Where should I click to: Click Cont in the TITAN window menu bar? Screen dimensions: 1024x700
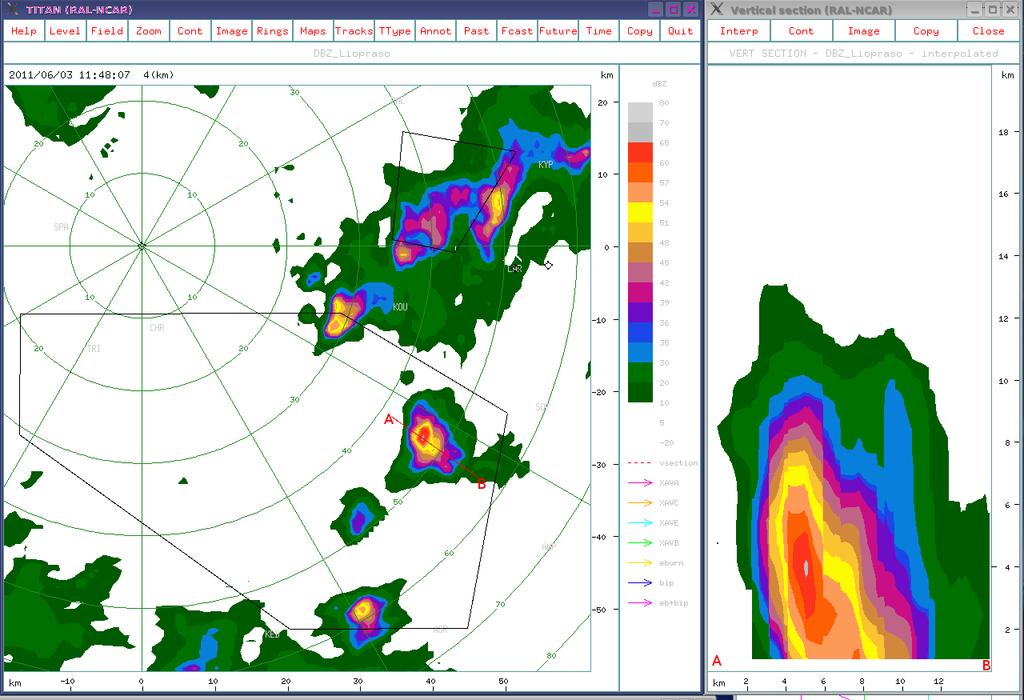tap(189, 31)
